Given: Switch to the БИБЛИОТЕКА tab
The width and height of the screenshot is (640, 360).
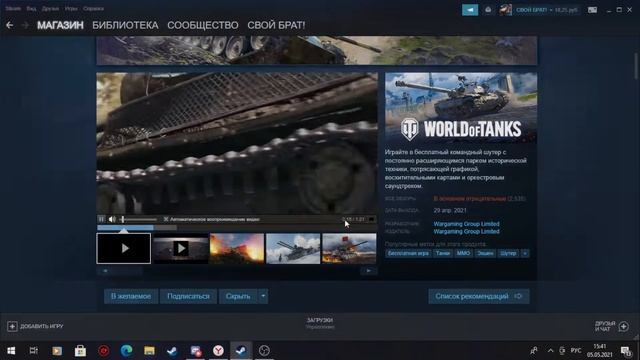Looking at the screenshot, I should click(x=125, y=25).
